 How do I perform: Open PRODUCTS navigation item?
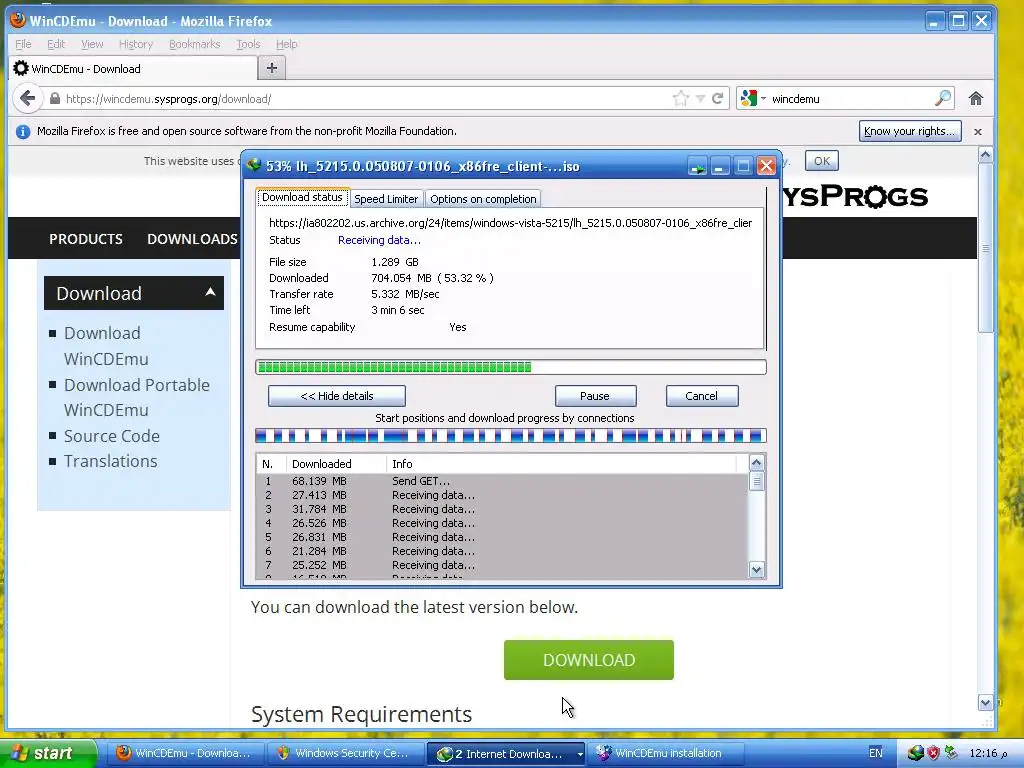click(x=86, y=239)
